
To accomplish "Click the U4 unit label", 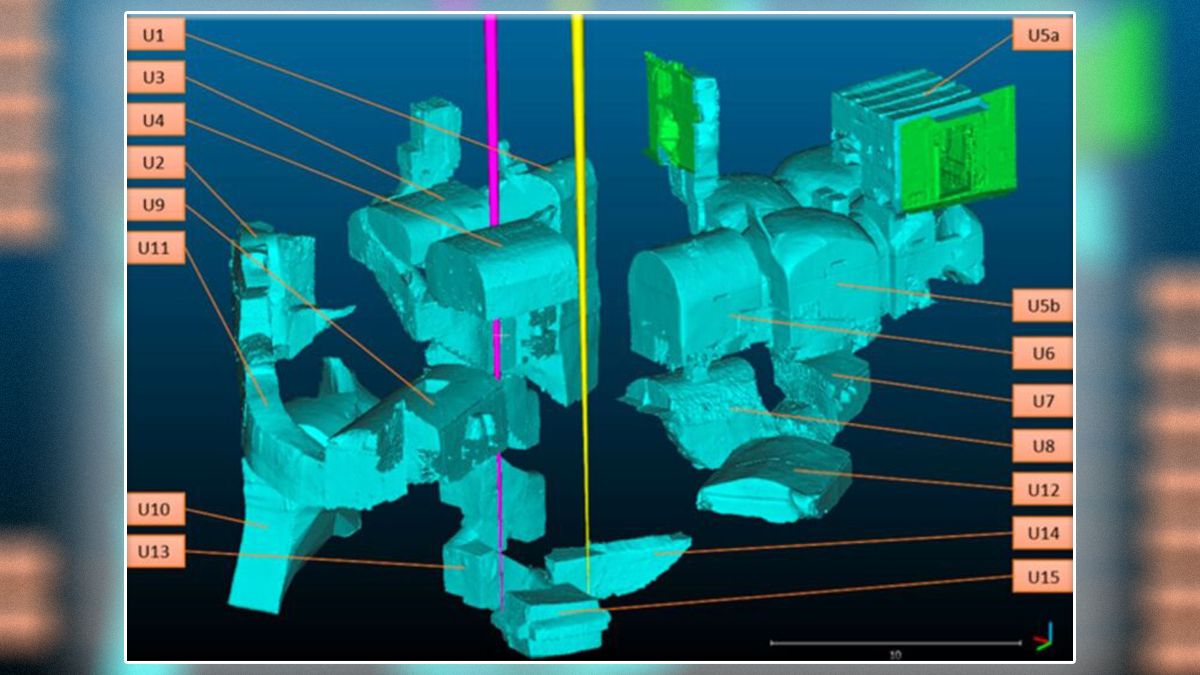I will (156, 119).
